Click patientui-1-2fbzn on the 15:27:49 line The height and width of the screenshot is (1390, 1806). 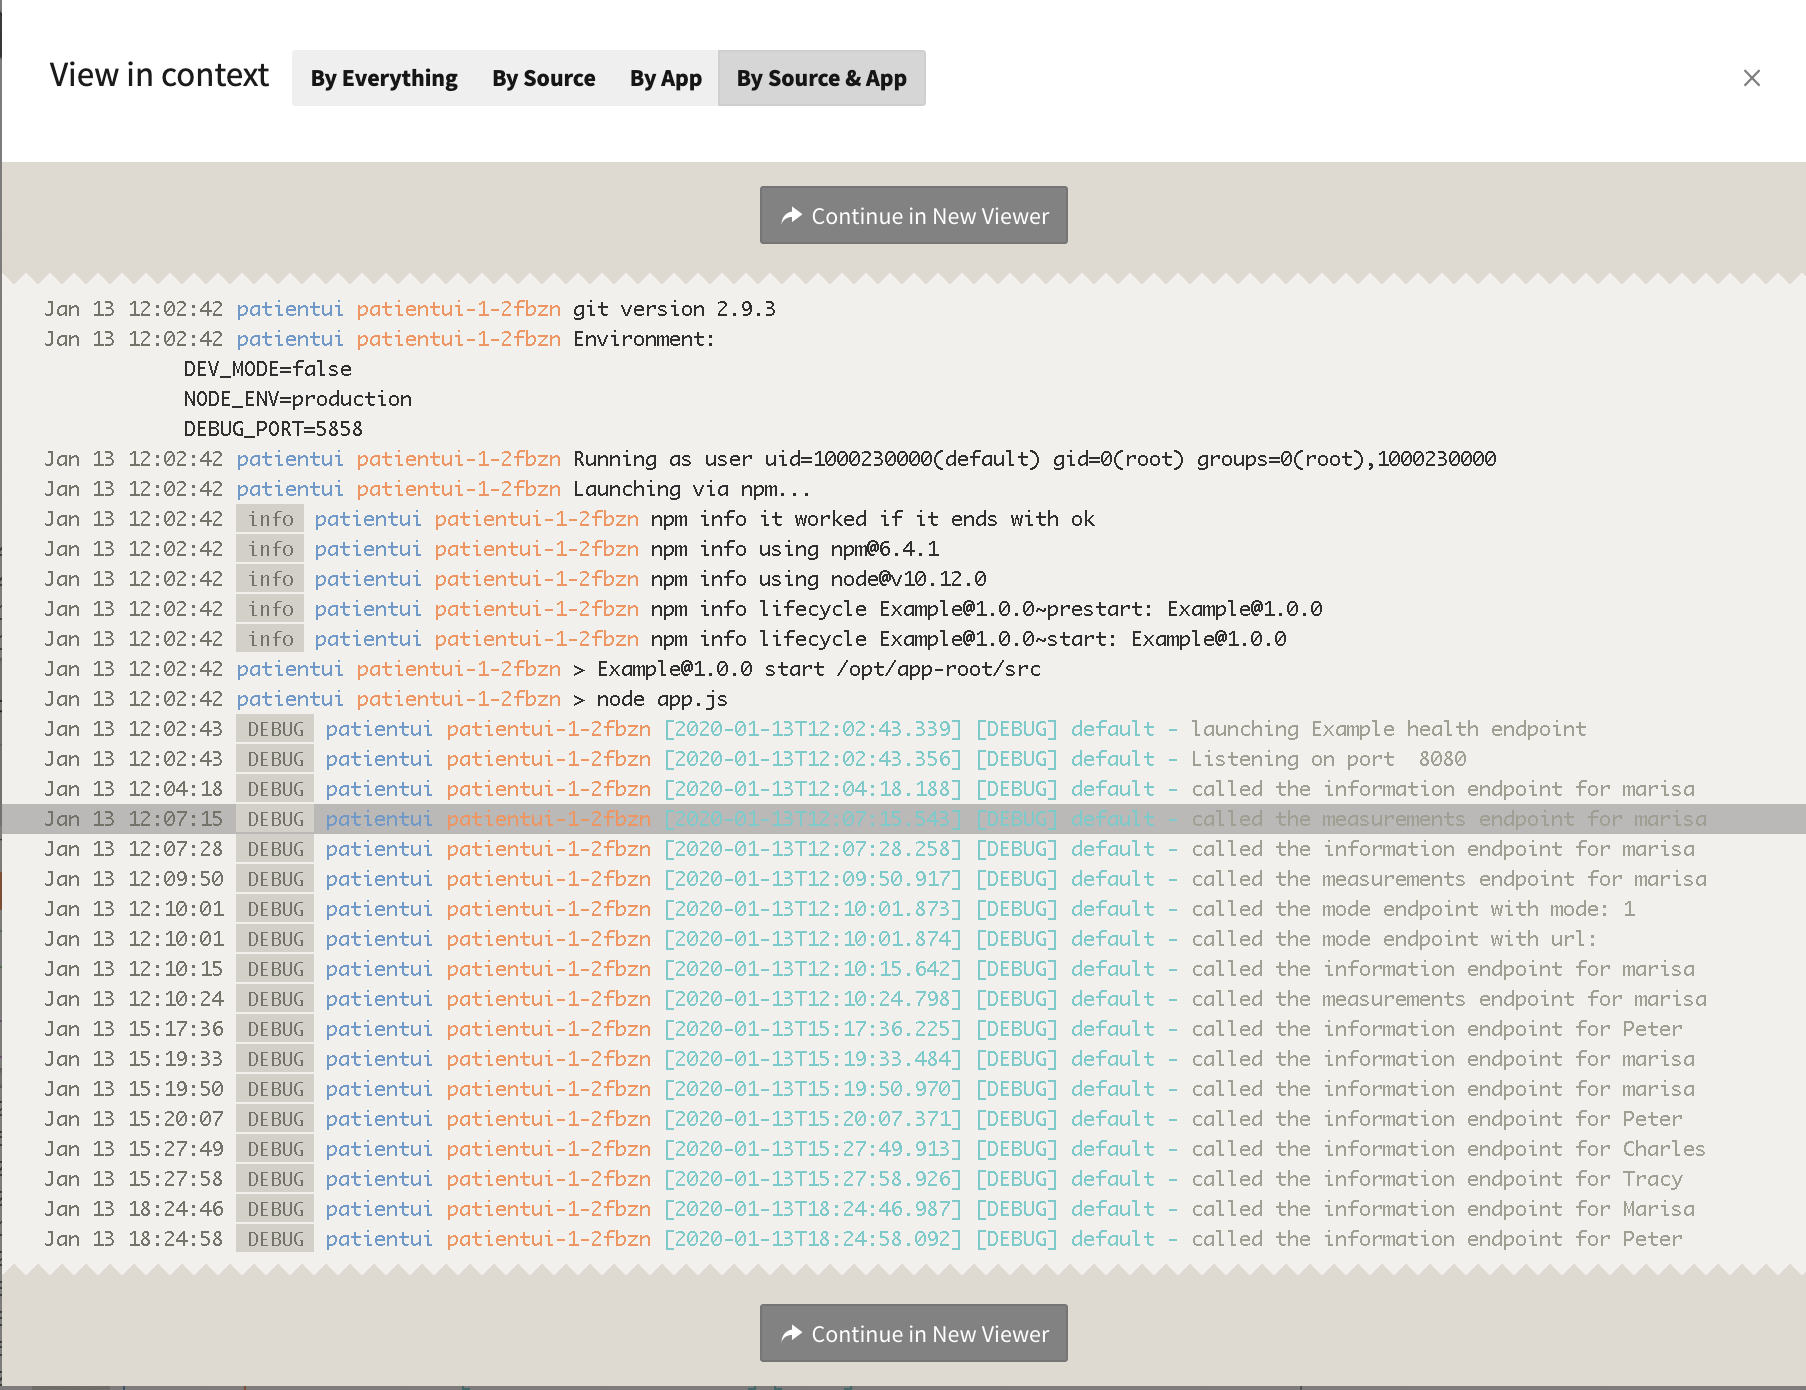tap(548, 1149)
